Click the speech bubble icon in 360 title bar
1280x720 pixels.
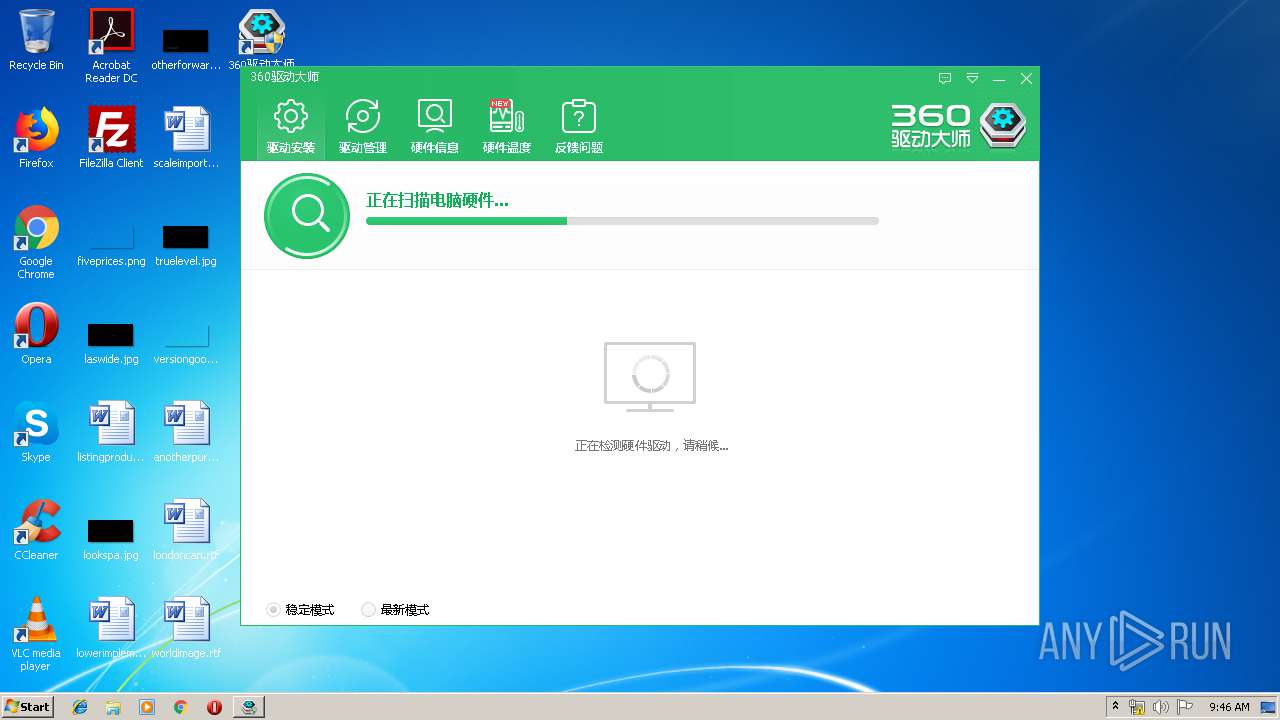[945, 78]
